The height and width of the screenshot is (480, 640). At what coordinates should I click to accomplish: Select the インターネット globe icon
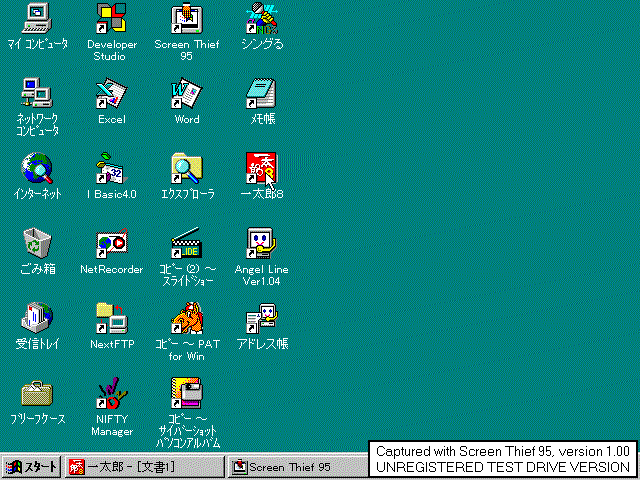click(x=37, y=168)
